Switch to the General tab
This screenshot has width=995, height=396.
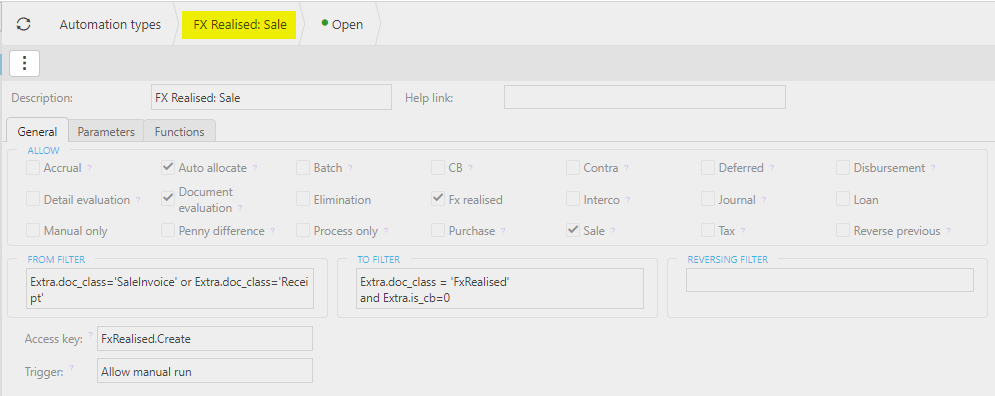(37, 131)
